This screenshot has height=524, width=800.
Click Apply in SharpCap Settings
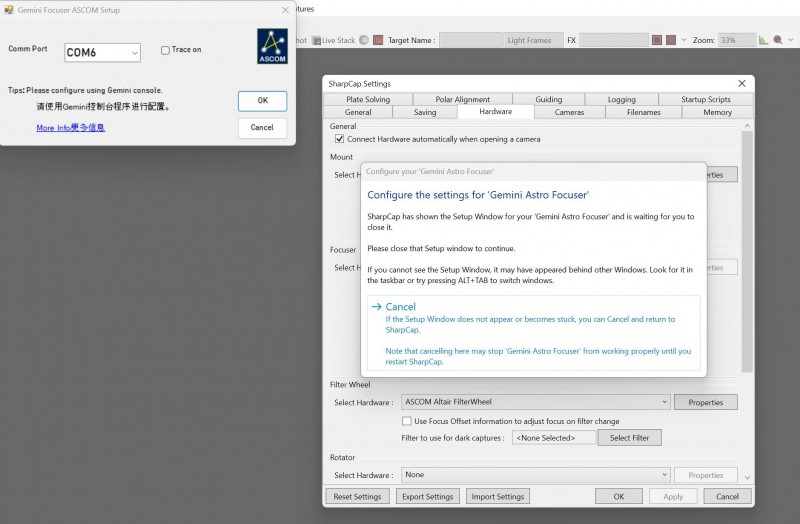click(x=673, y=496)
